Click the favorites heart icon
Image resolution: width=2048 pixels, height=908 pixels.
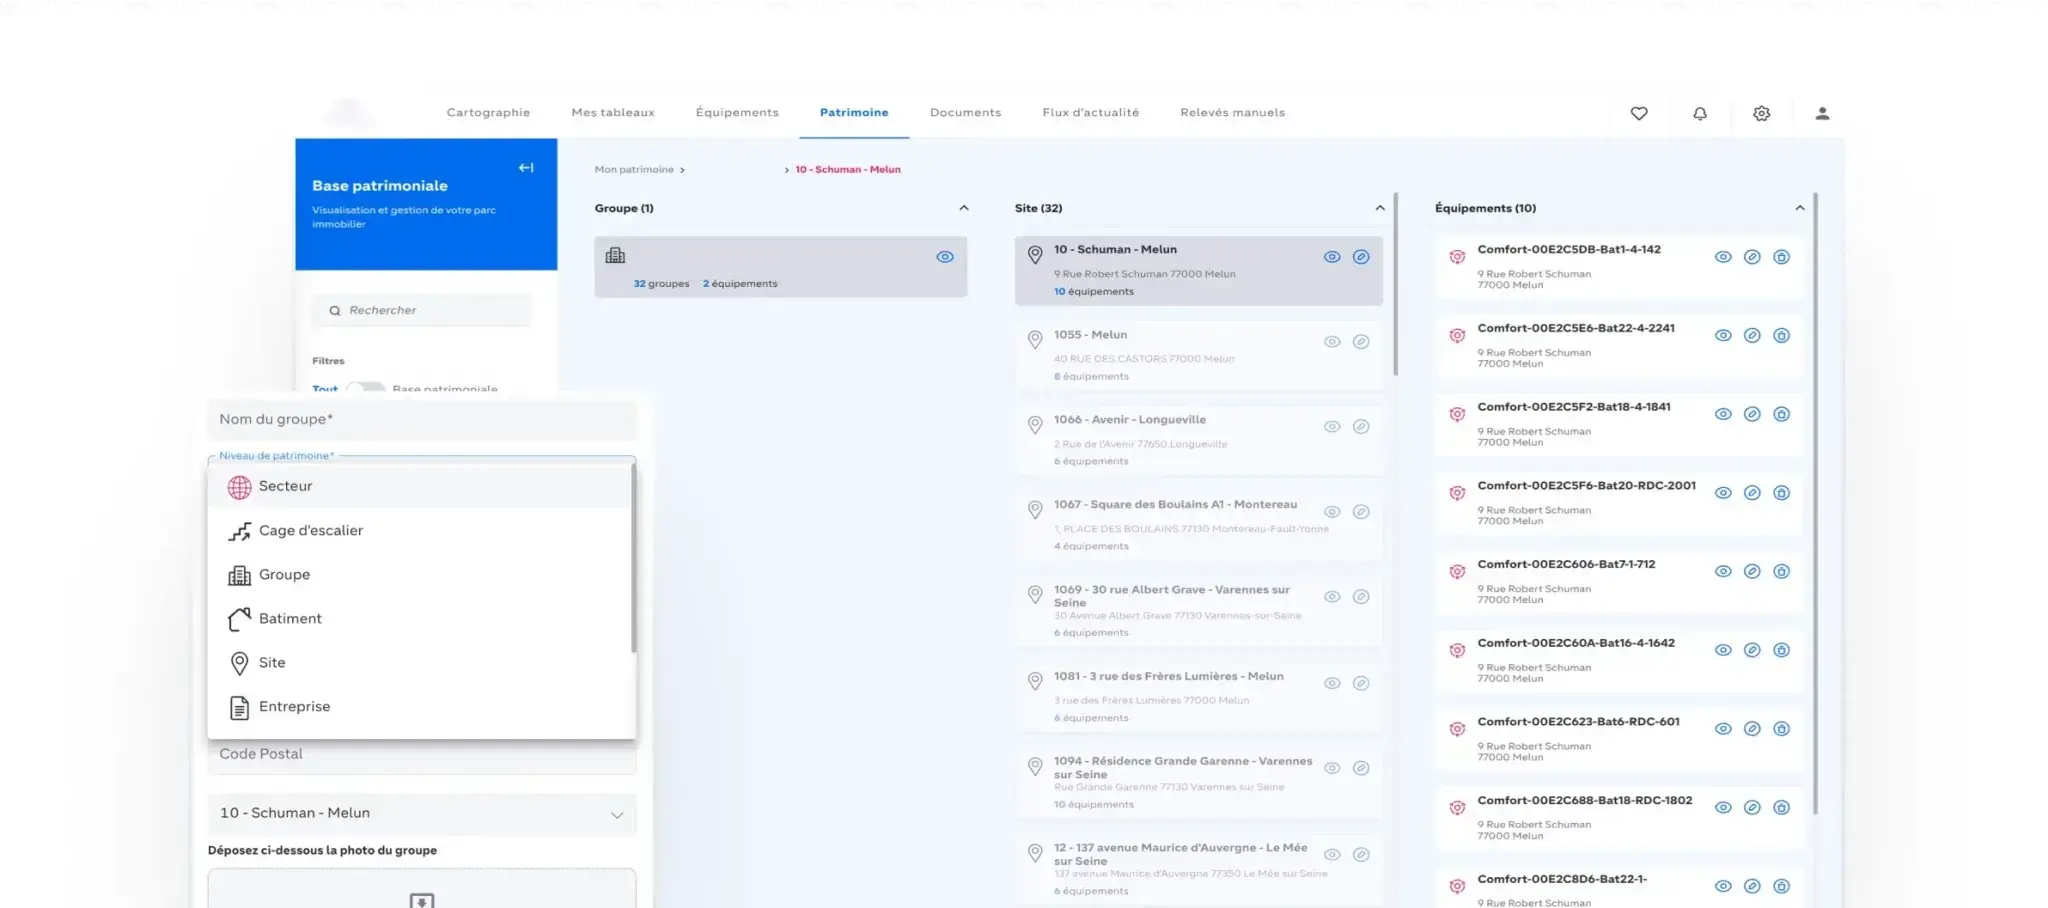click(1638, 114)
